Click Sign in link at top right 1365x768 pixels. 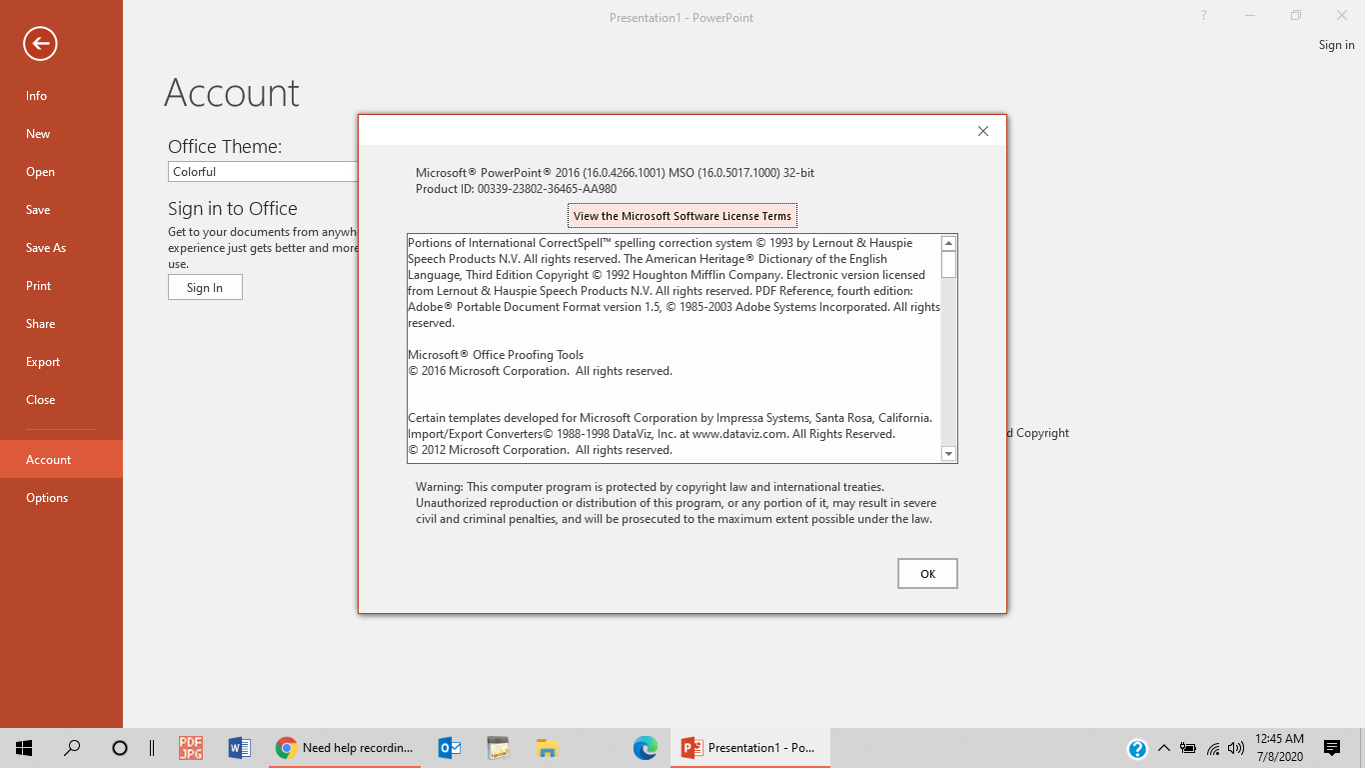coord(1336,45)
